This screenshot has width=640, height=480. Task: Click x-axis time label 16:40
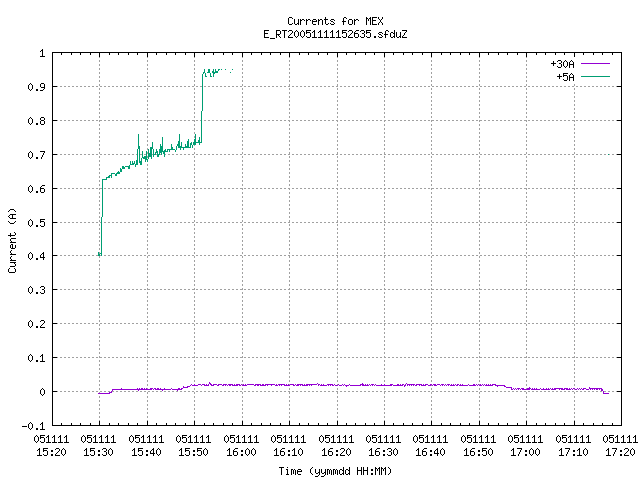[431, 452]
